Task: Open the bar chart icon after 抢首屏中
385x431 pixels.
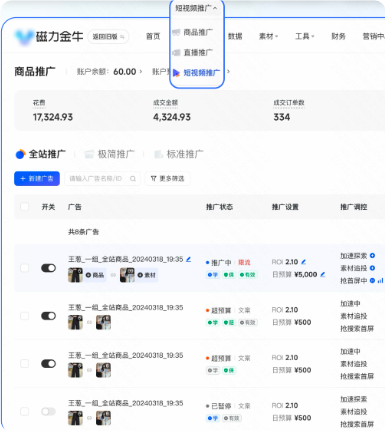Action: click(380, 281)
